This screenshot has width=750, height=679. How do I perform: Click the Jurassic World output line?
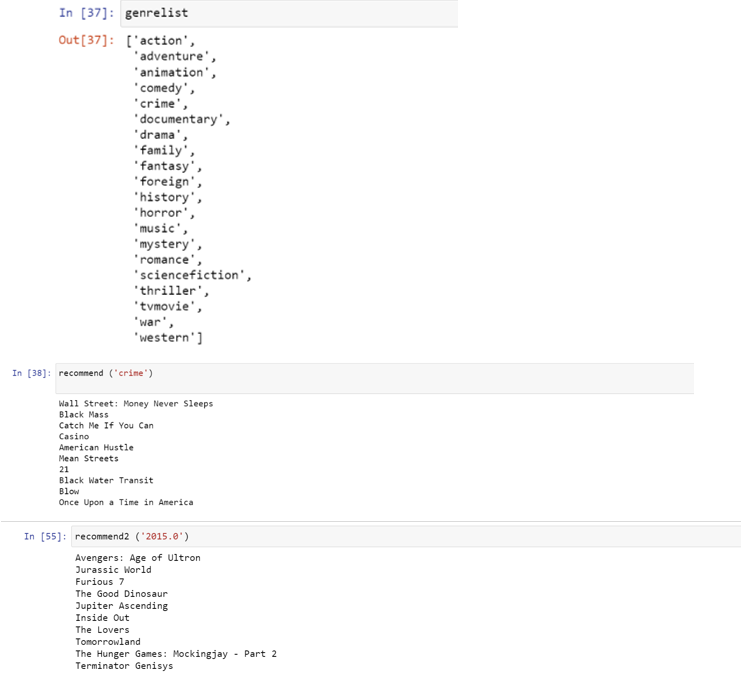pos(113,570)
